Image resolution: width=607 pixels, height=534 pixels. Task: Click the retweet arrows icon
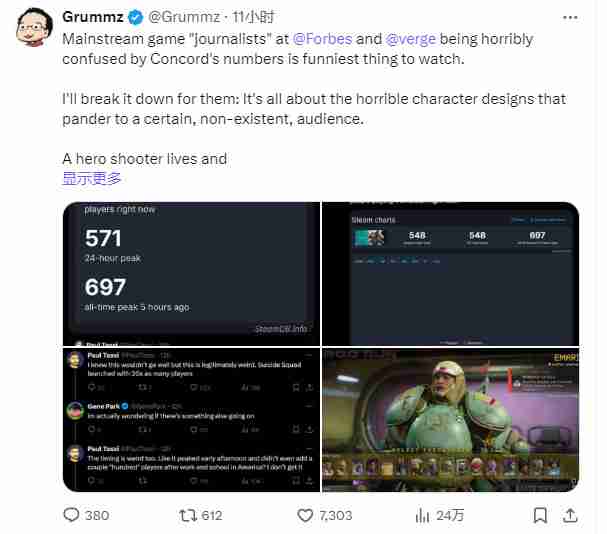click(188, 515)
